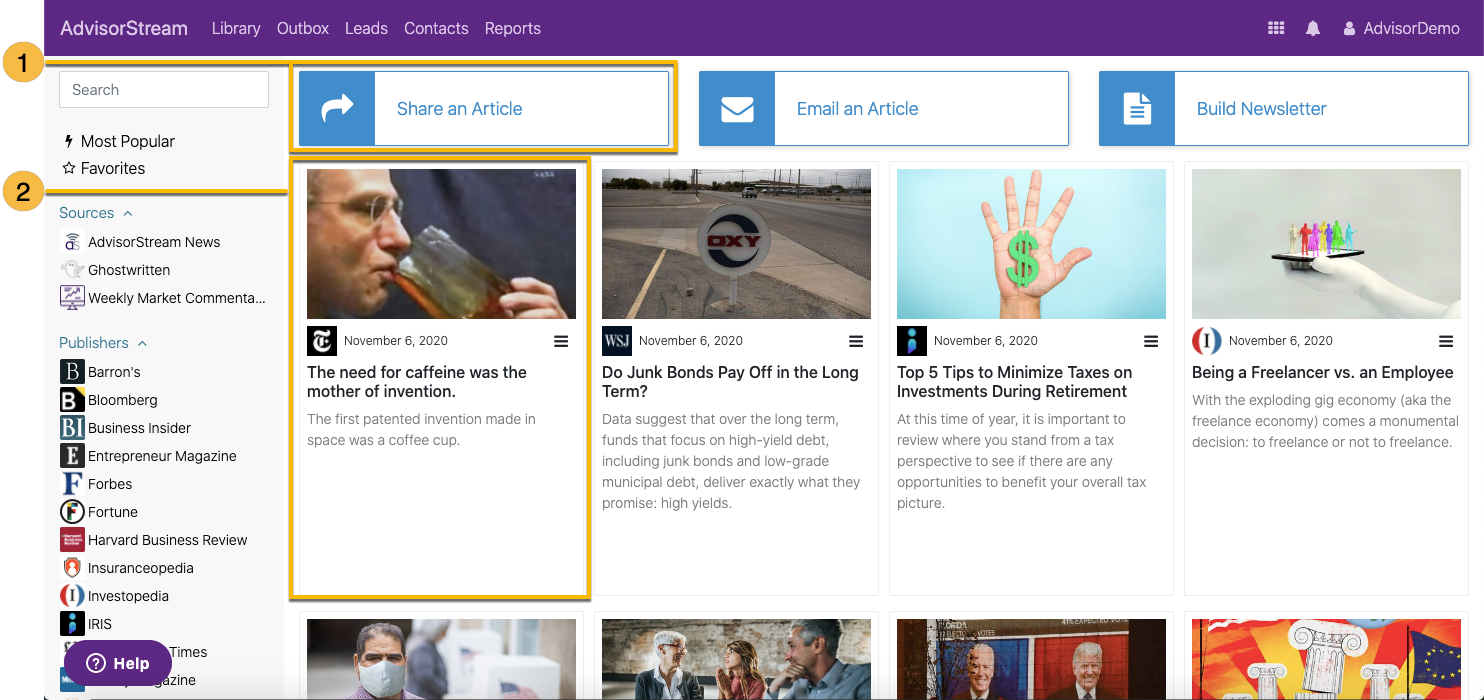Open the AdvisorDemo user menu
1484x700 pixels.
(x=1401, y=28)
